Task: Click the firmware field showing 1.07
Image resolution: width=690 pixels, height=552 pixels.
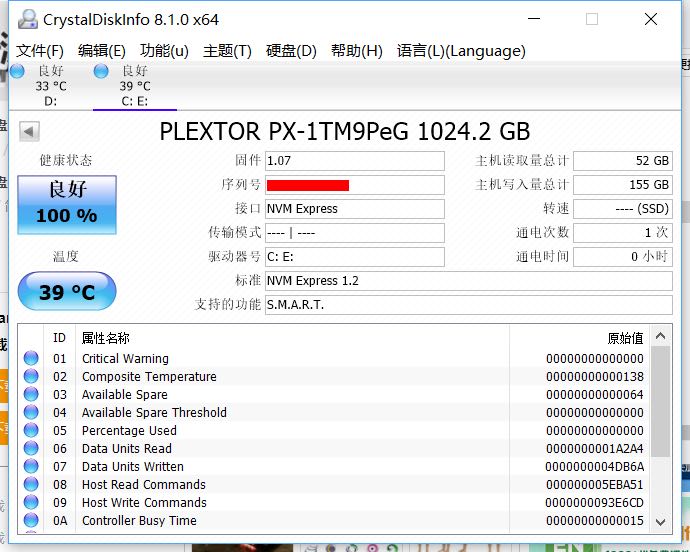Action: pos(355,161)
